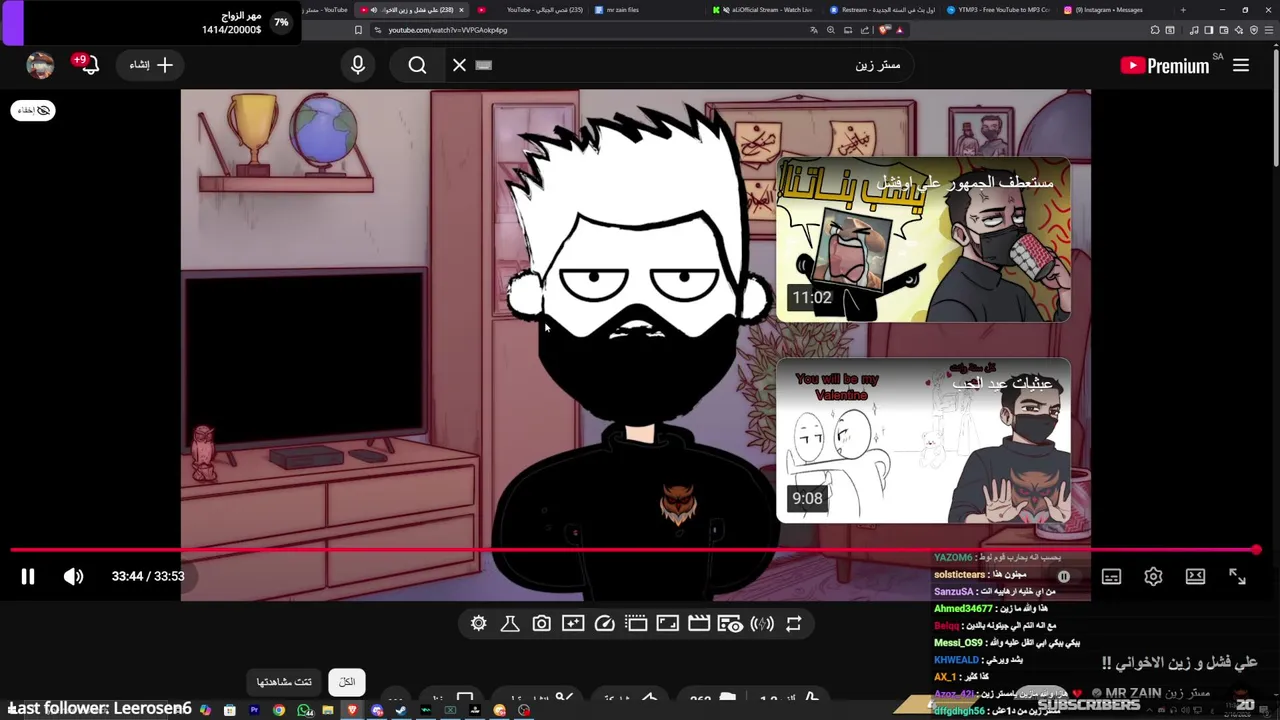
Task: Toggle loop video repeat icon
Action: pyautogui.click(x=794, y=623)
